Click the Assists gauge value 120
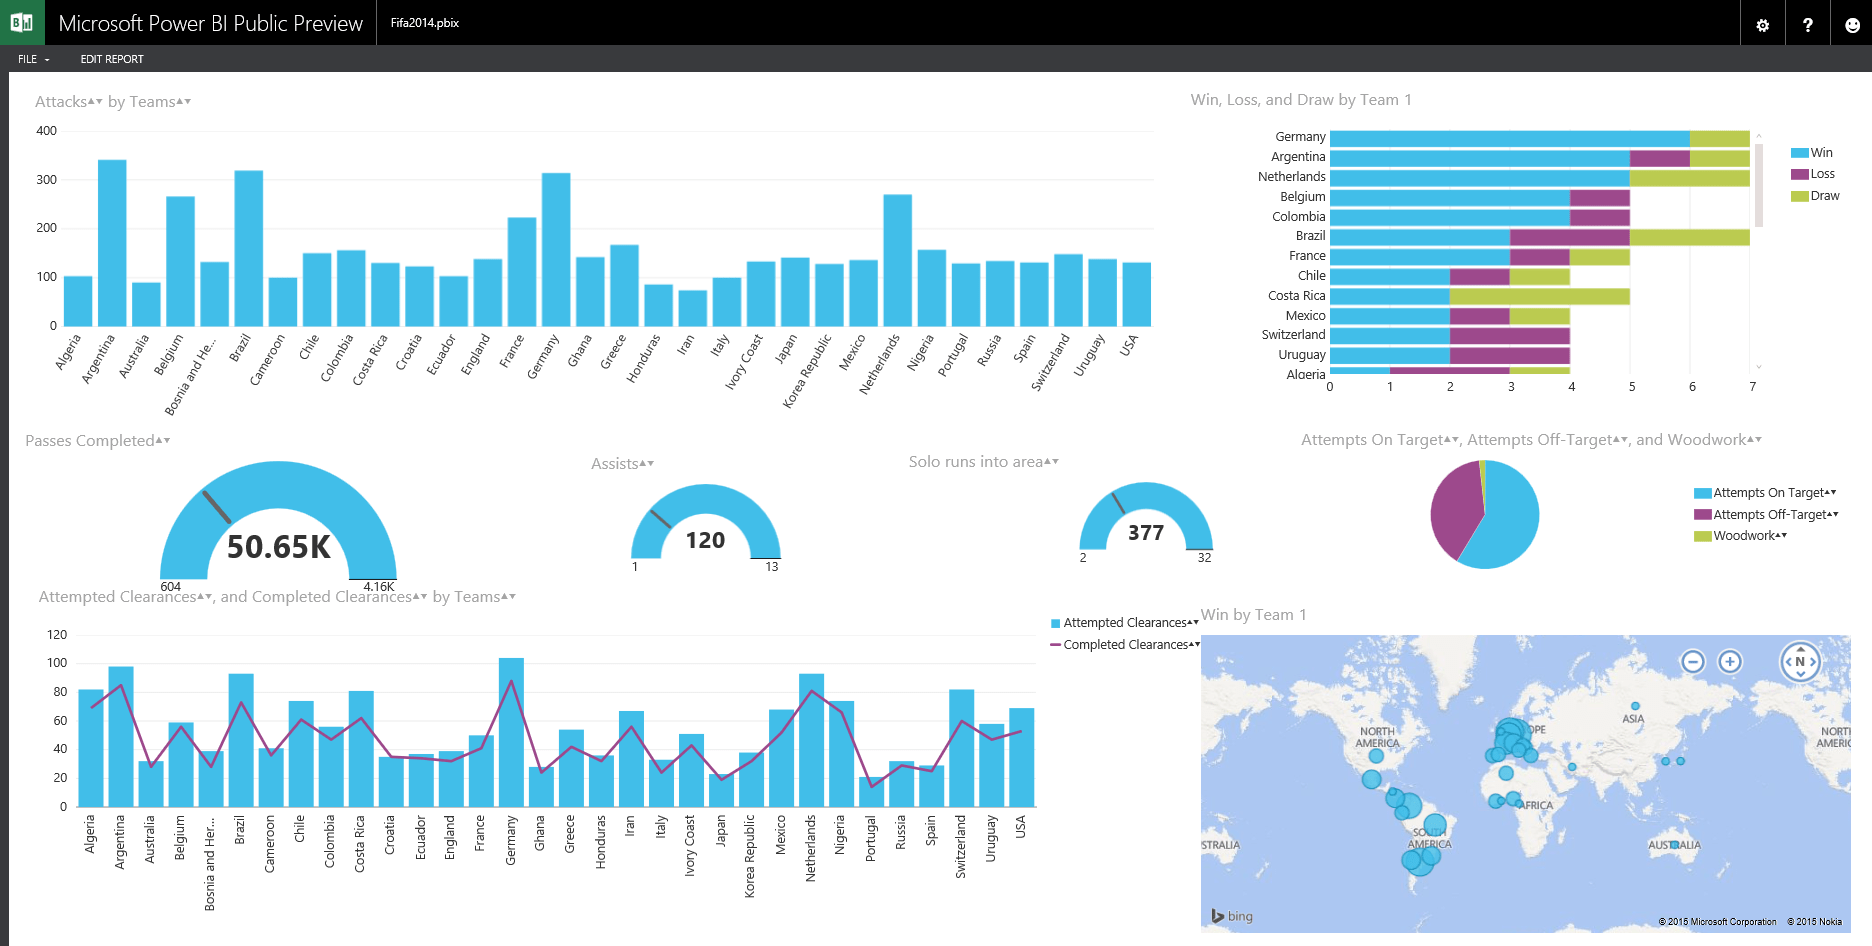Viewport: 1872px width, 946px height. coord(705,540)
